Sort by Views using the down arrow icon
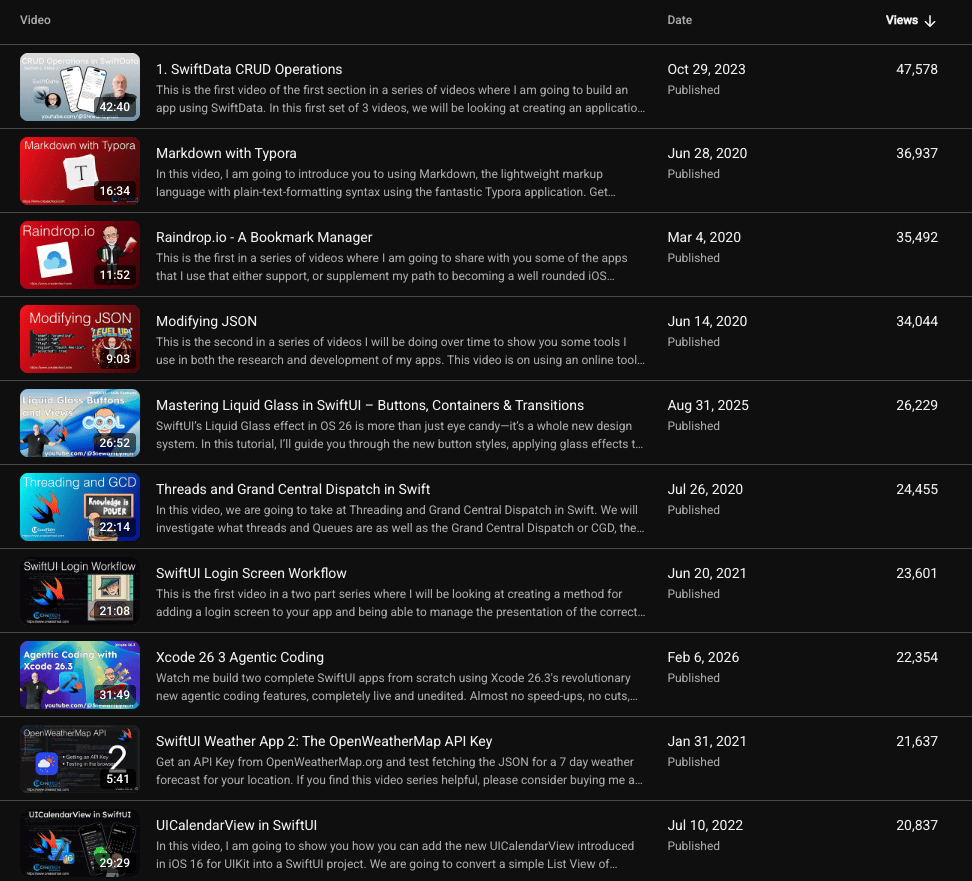This screenshot has height=881, width=972. pyautogui.click(x=930, y=21)
